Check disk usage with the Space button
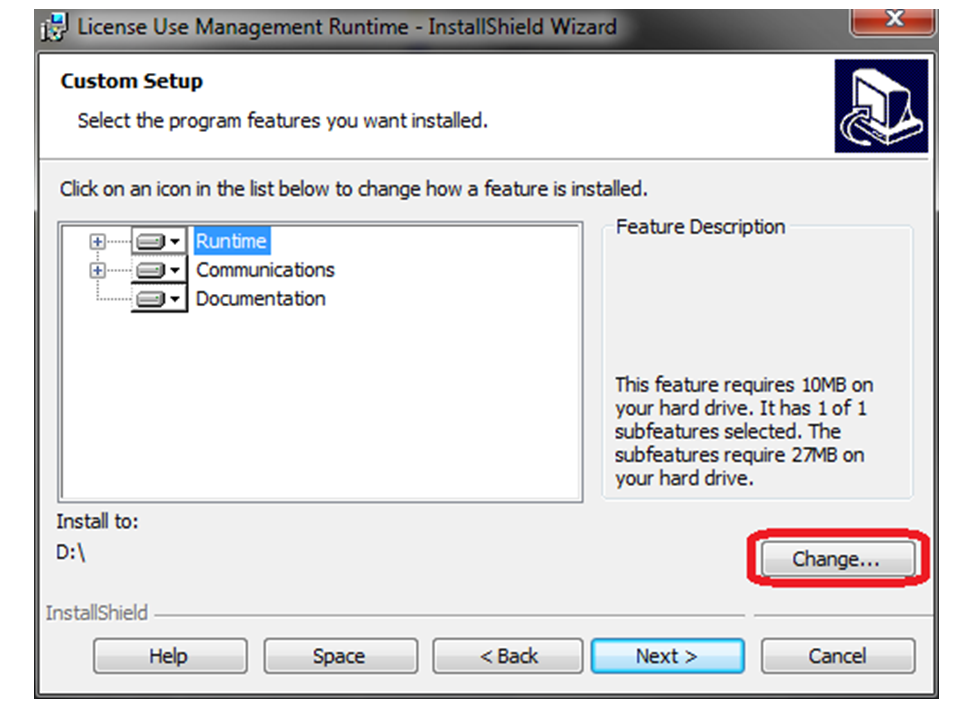The height and width of the screenshot is (720, 960). [x=340, y=656]
